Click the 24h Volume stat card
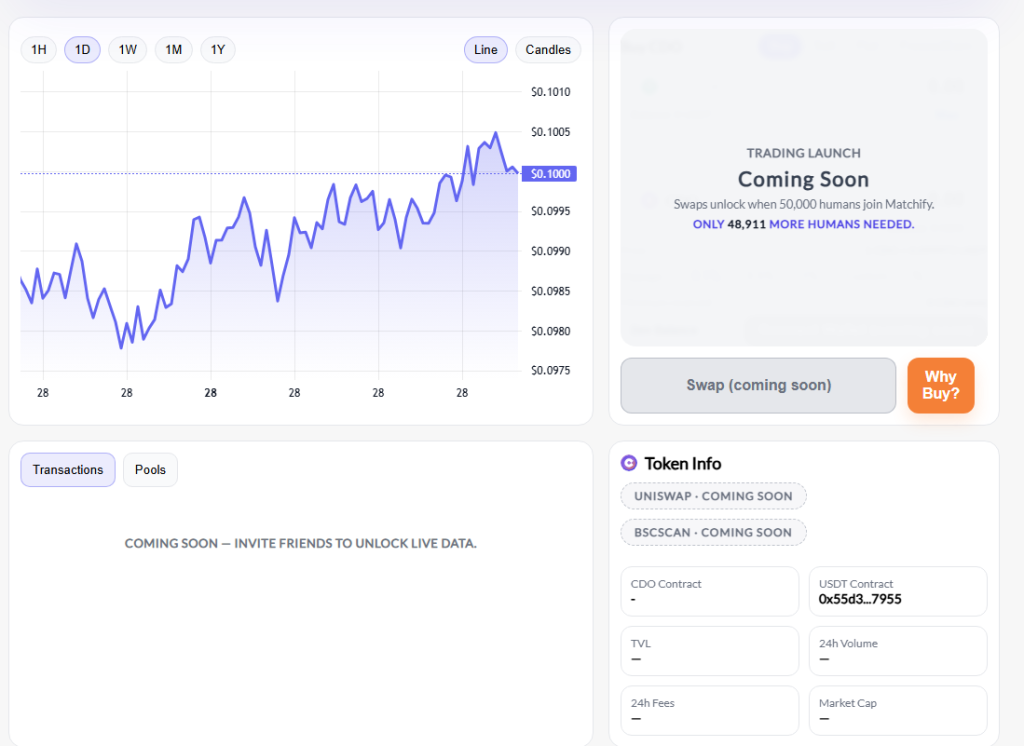Viewport: 1024px width, 746px height. point(897,651)
